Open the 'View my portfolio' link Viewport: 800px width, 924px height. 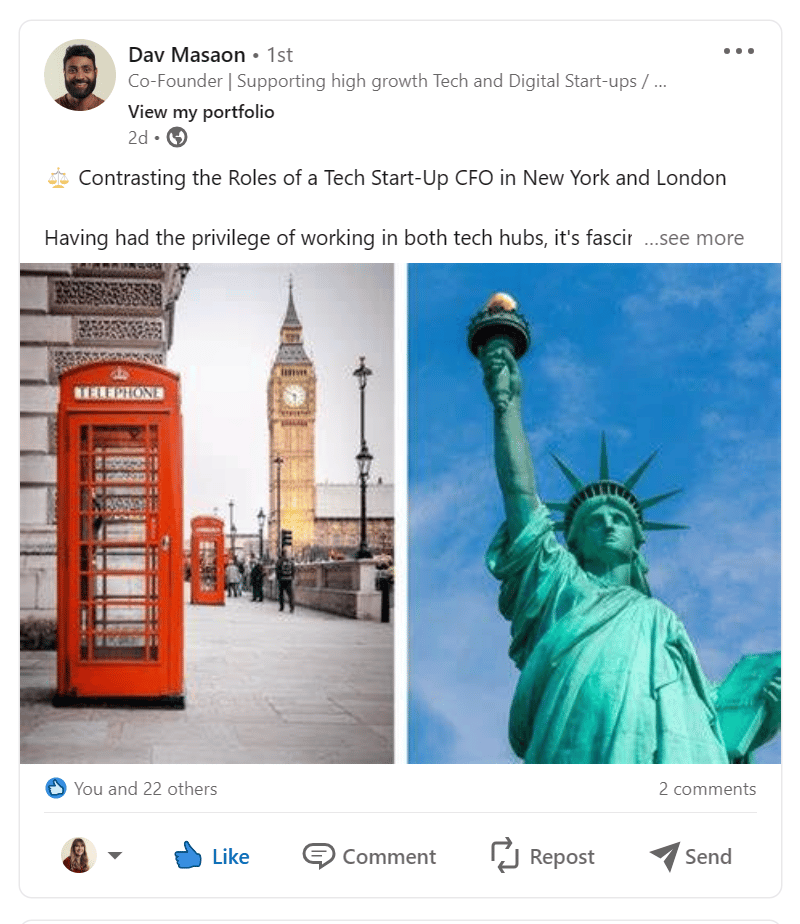(x=201, y=111)
